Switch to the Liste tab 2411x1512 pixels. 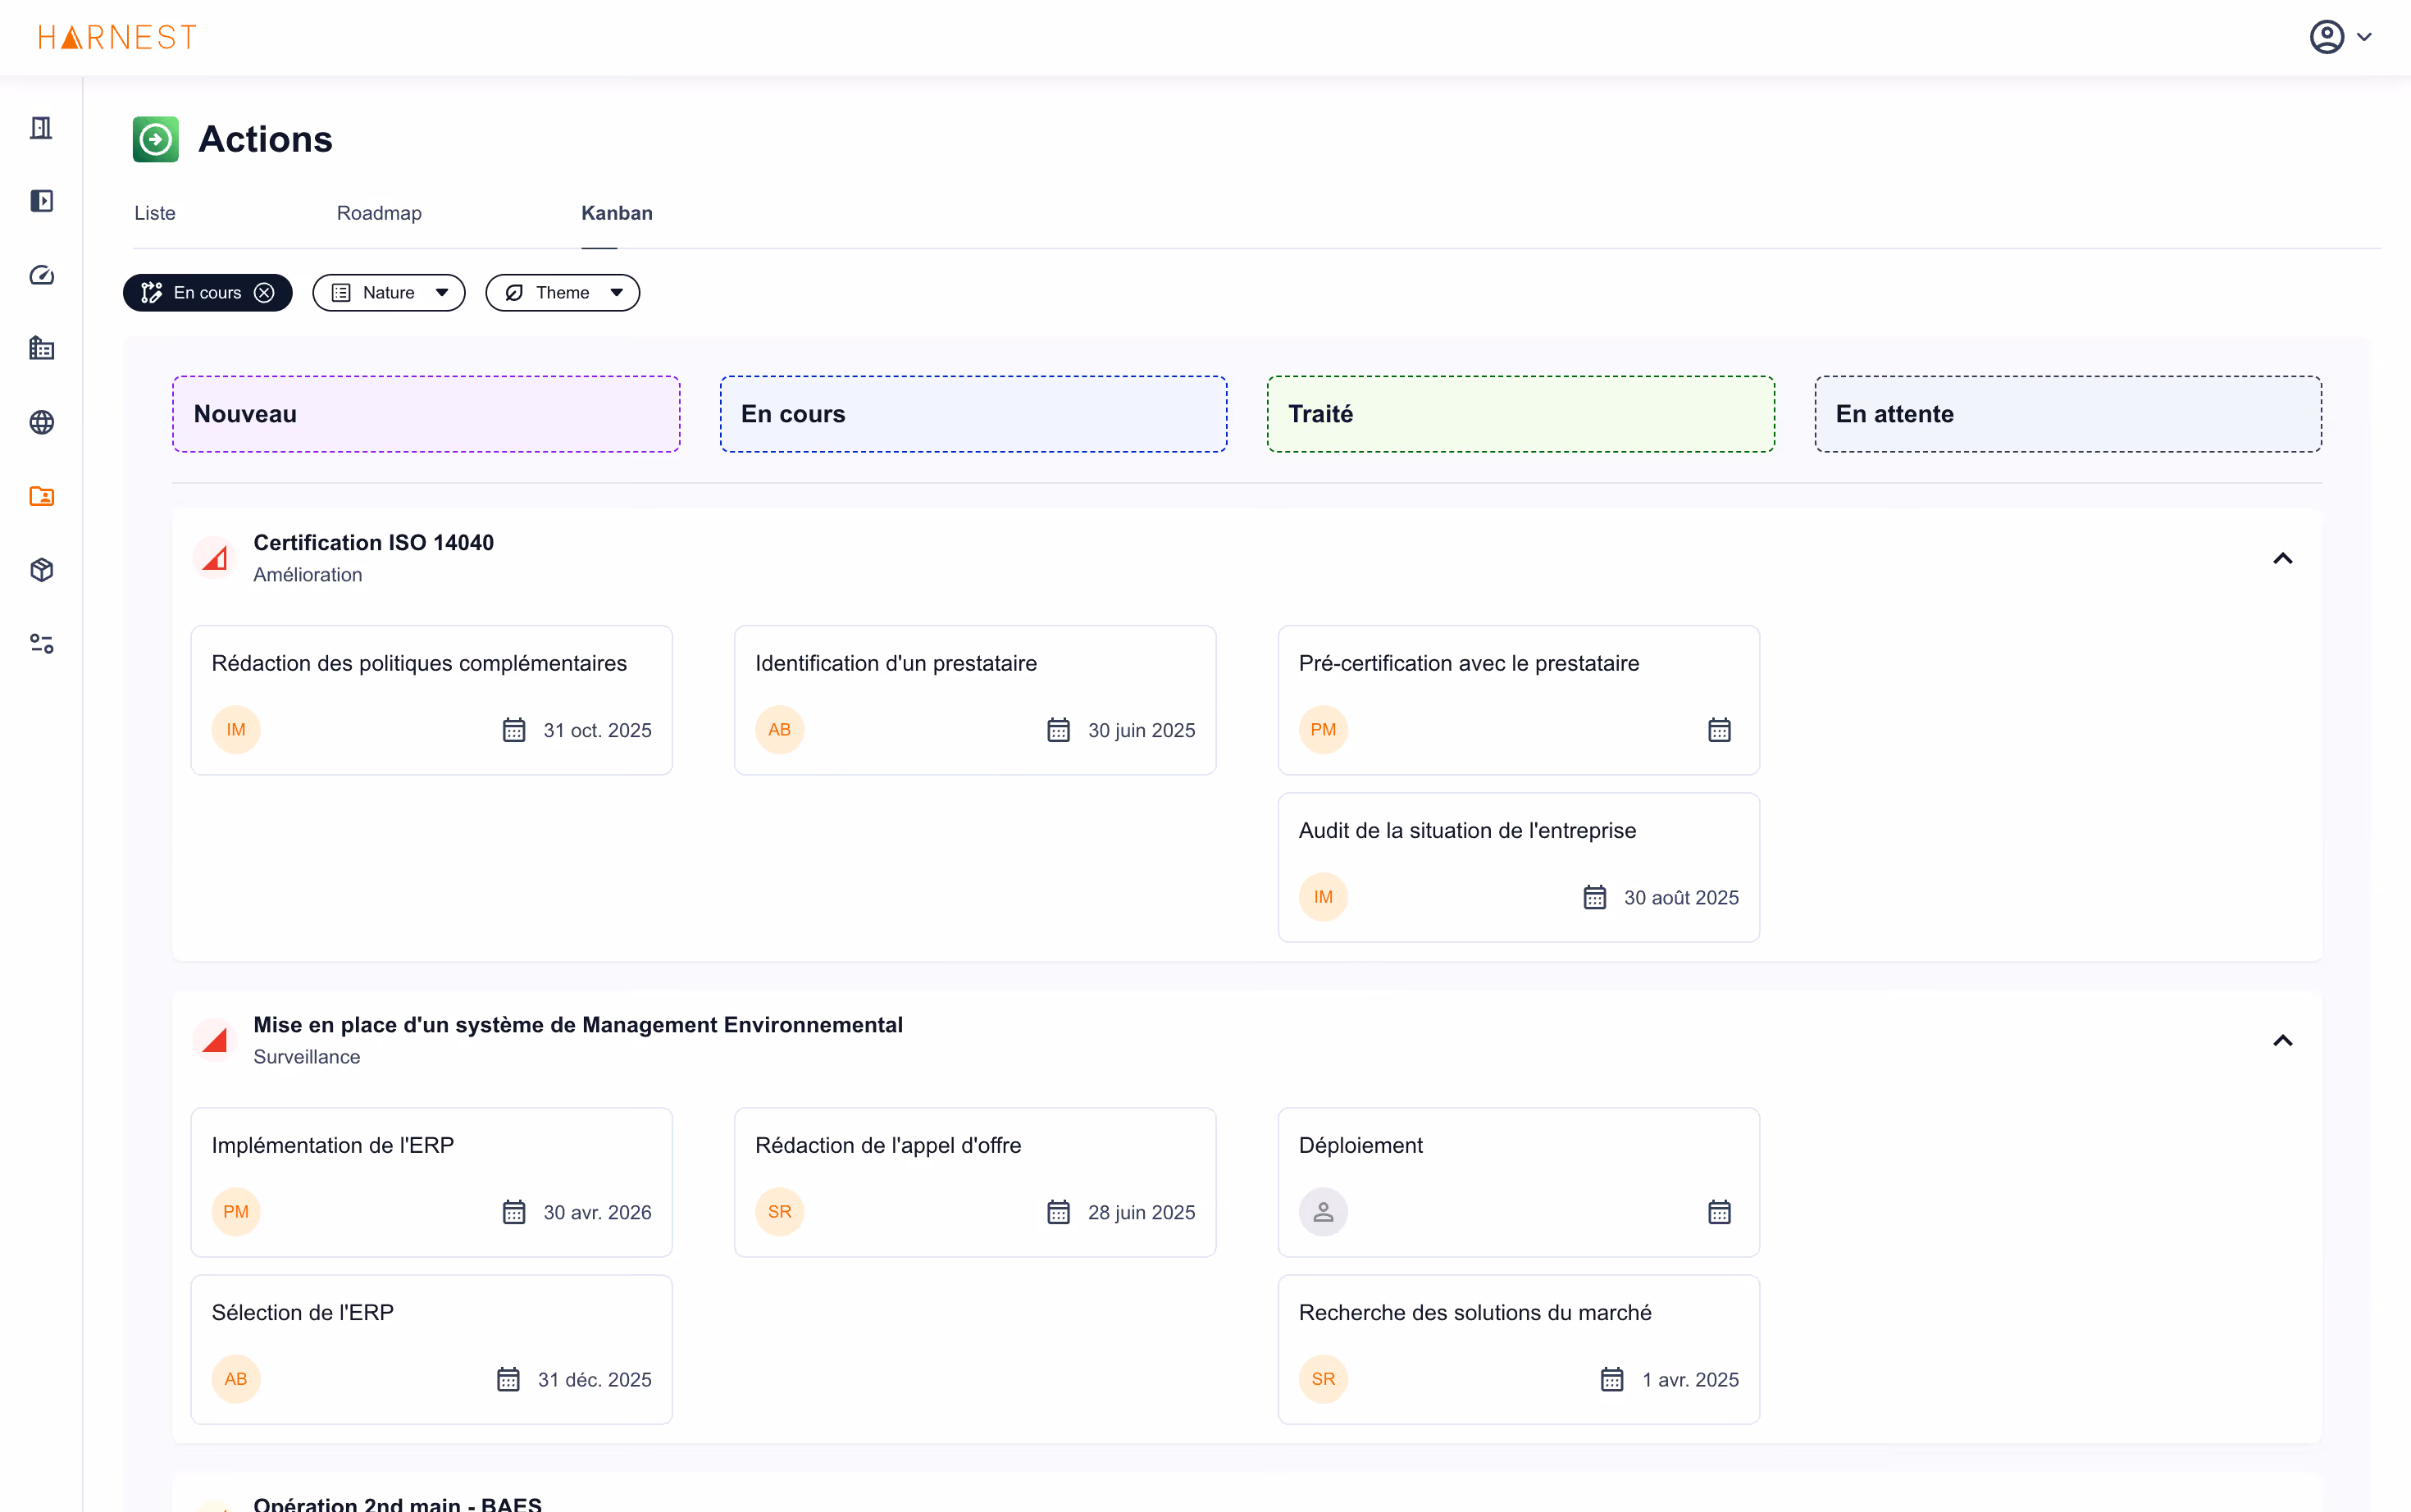[154, 212]
